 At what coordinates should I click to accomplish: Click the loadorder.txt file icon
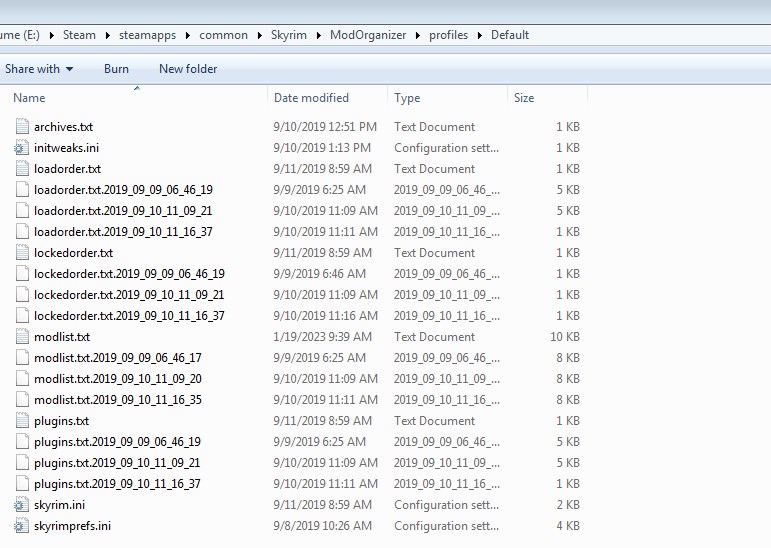[22, 169]
